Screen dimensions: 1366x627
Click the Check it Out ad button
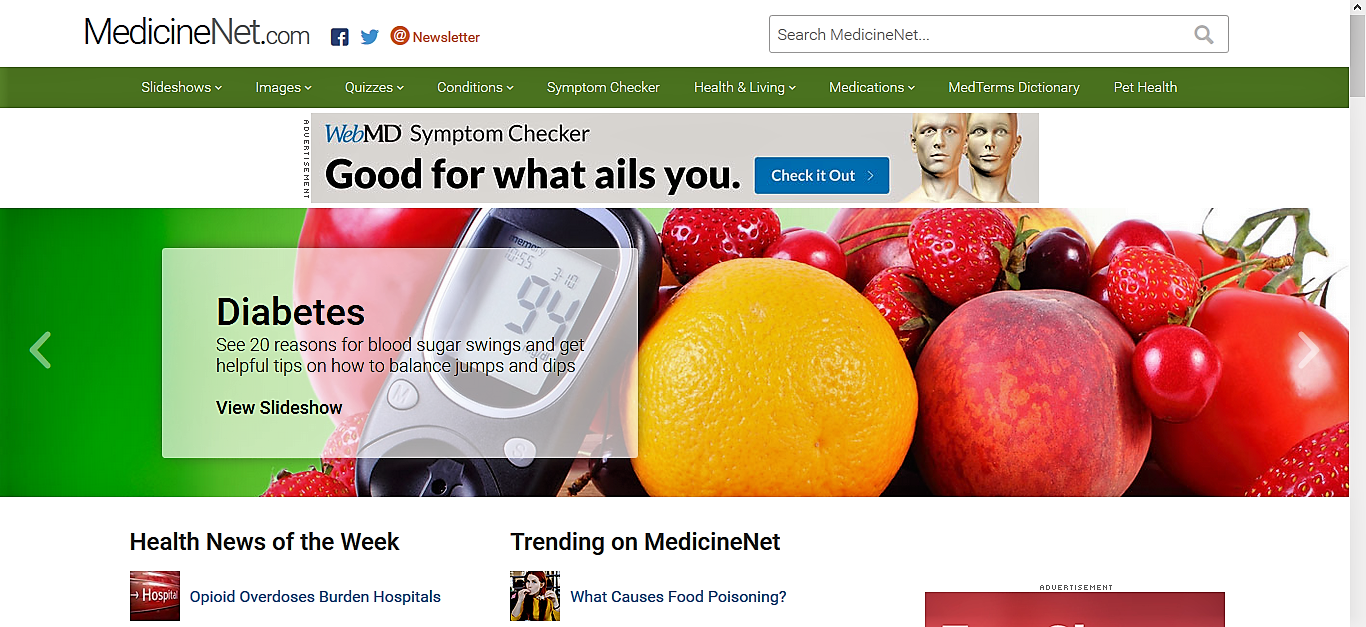822,175
